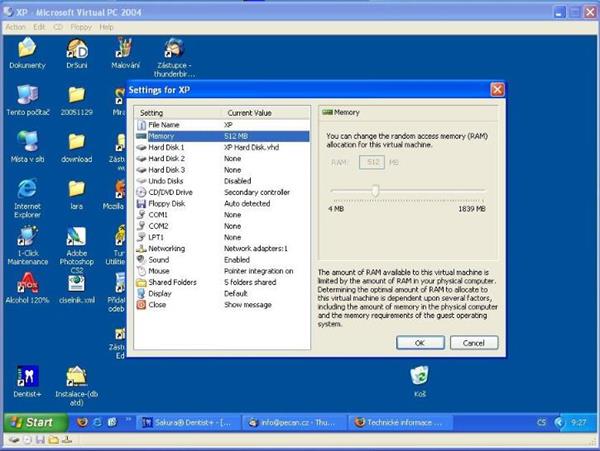600x451 pixels.
Task: Click the Cancel button in Settings
Action: click(x=474, y=343)
